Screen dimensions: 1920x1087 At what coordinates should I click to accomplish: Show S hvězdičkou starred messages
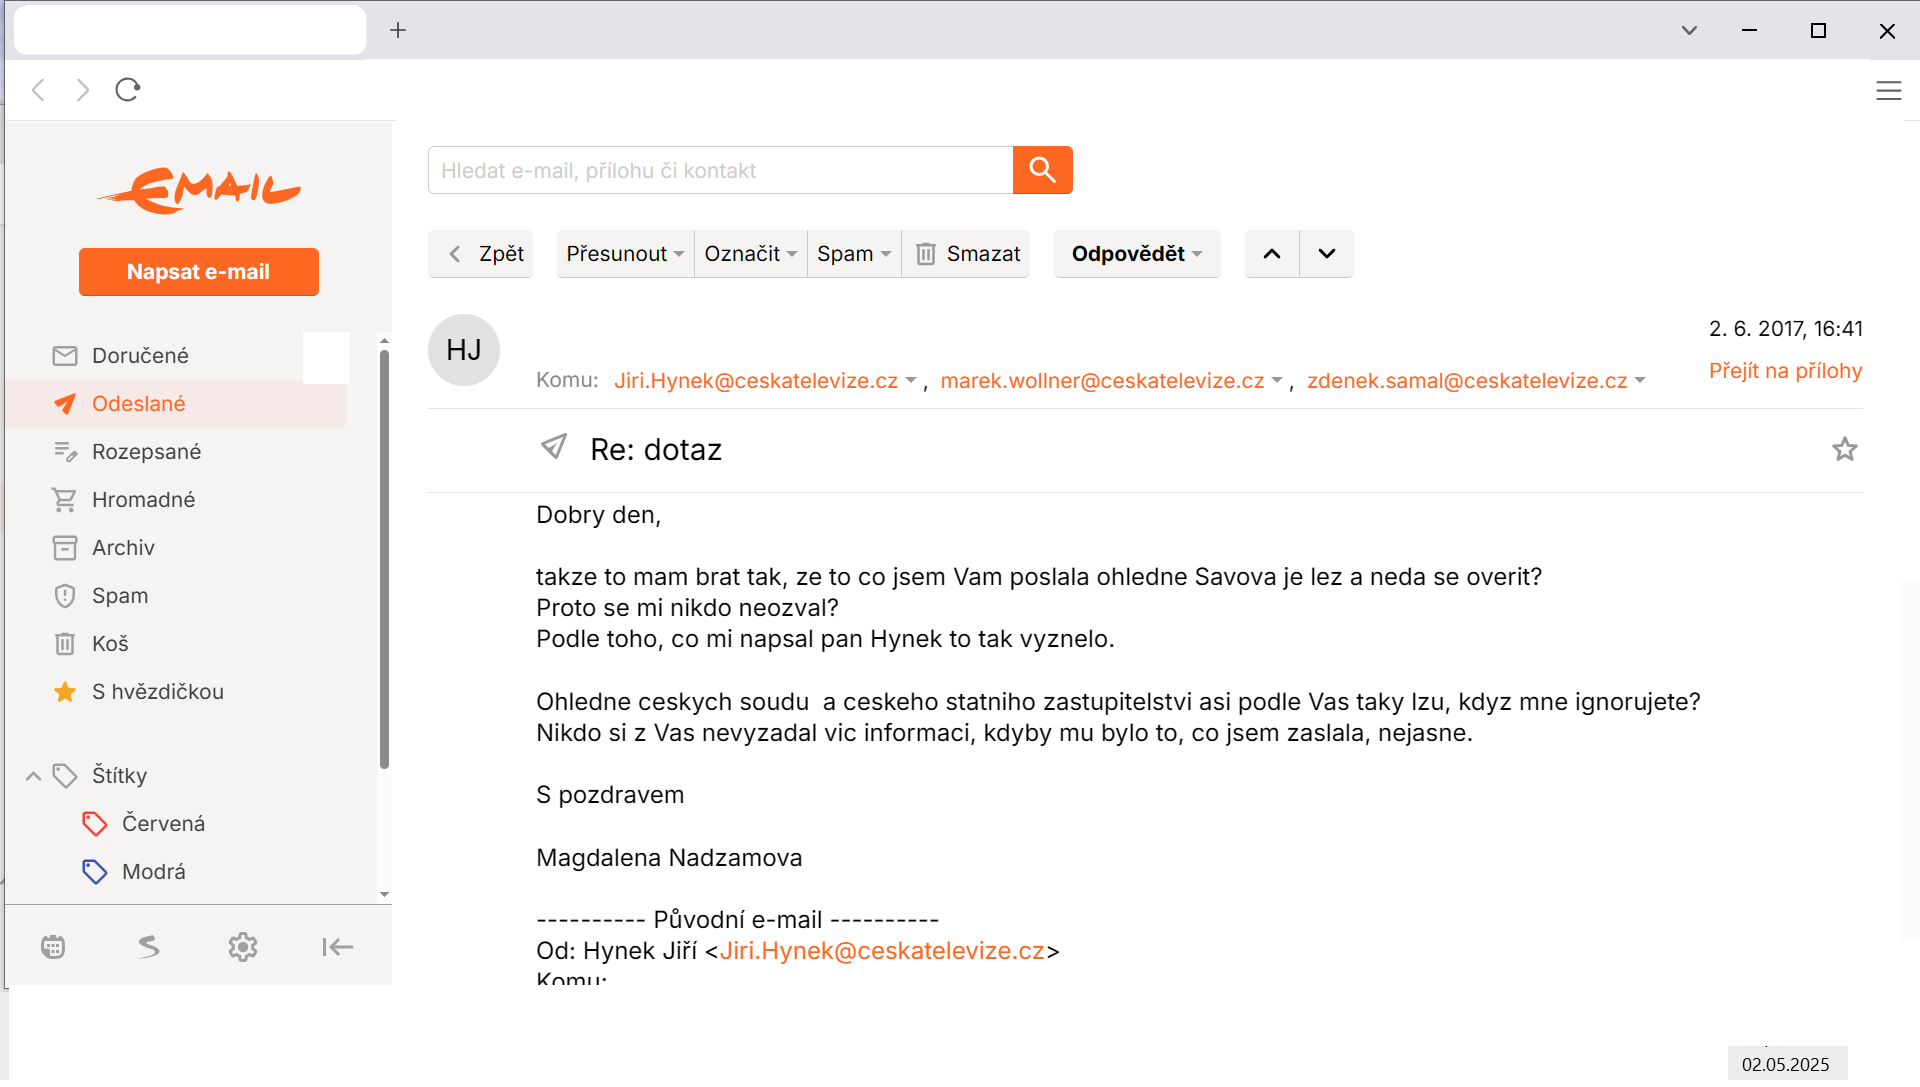[177, 692]
